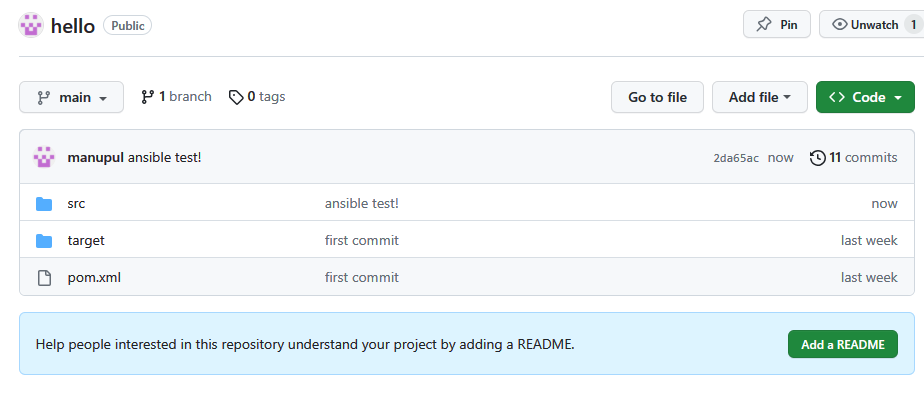Open the pom.xml file name link
The image size is (924, 394).
coord(94,277)
